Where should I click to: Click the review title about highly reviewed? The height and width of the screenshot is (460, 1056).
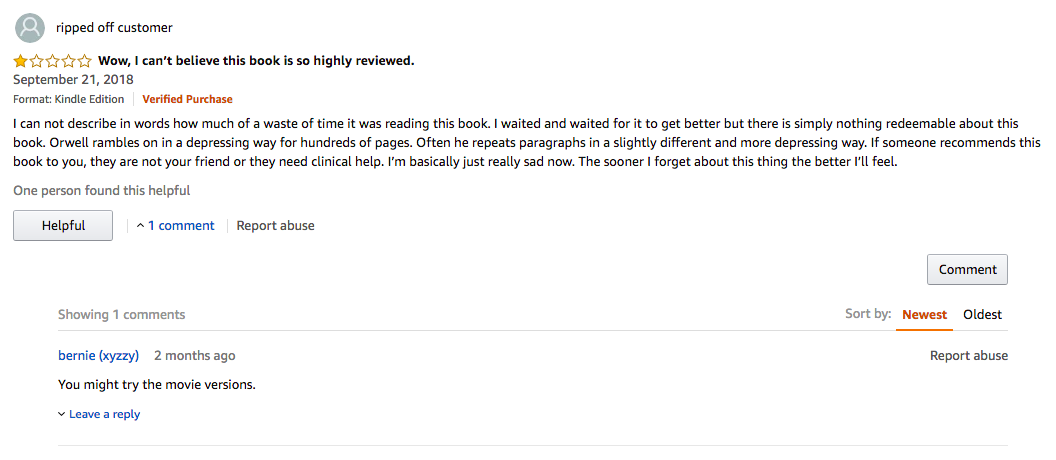(x=256, y=61)
